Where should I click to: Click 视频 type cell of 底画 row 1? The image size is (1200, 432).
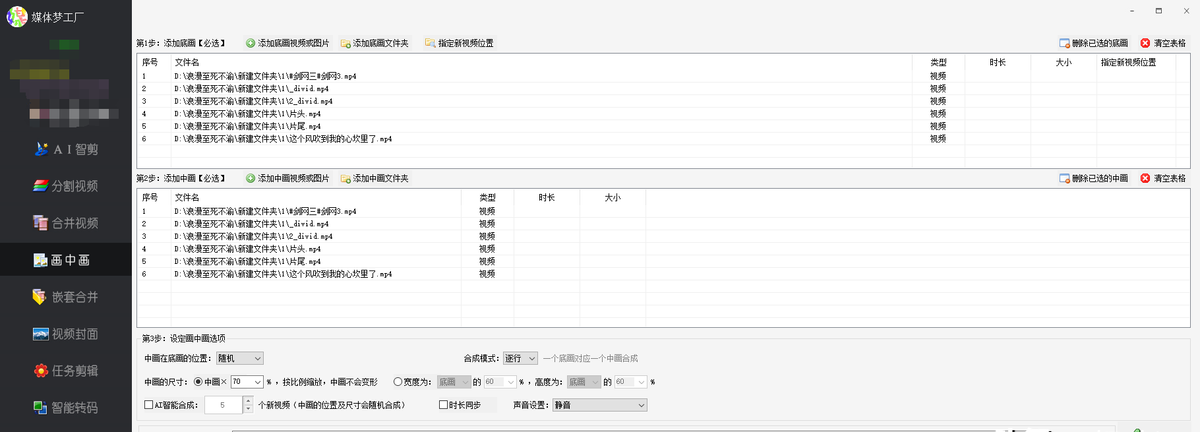(x=938, y=76)
